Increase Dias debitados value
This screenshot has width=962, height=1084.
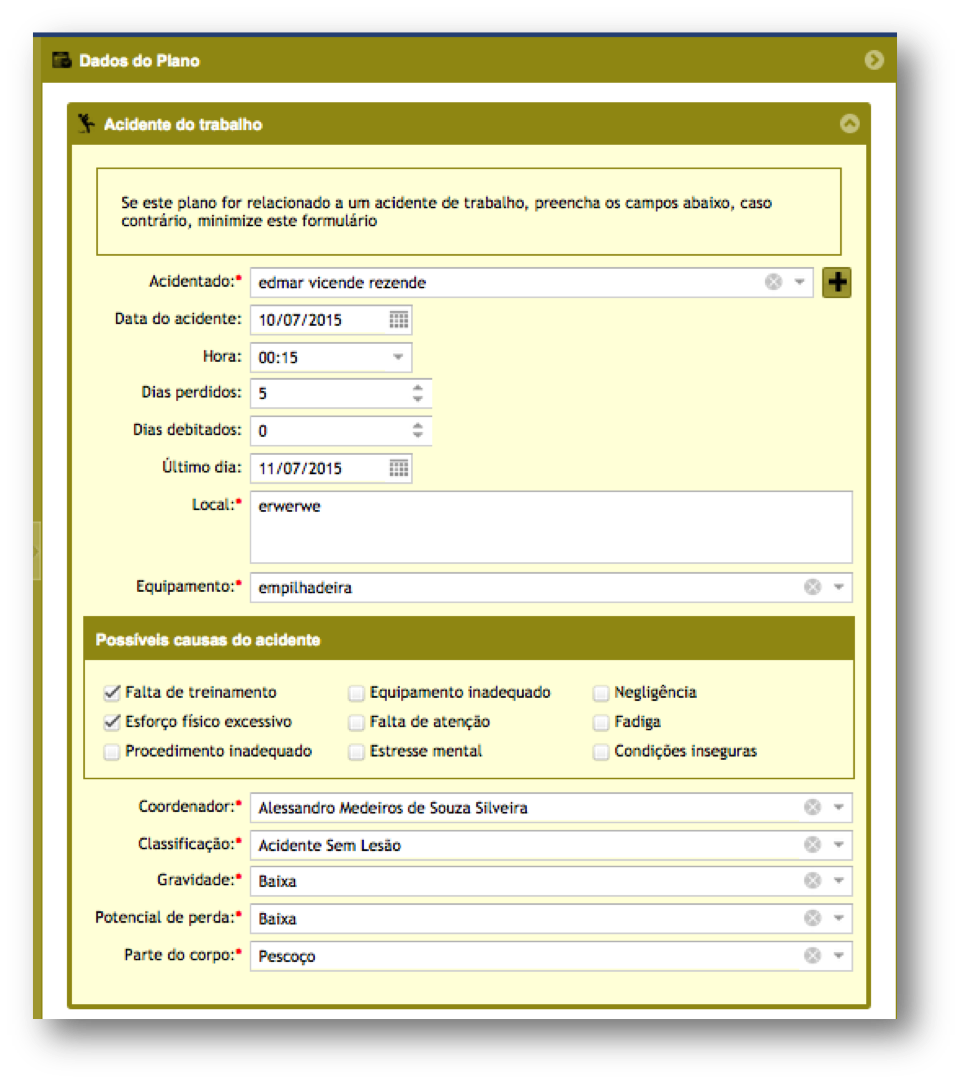coord(417,424)
